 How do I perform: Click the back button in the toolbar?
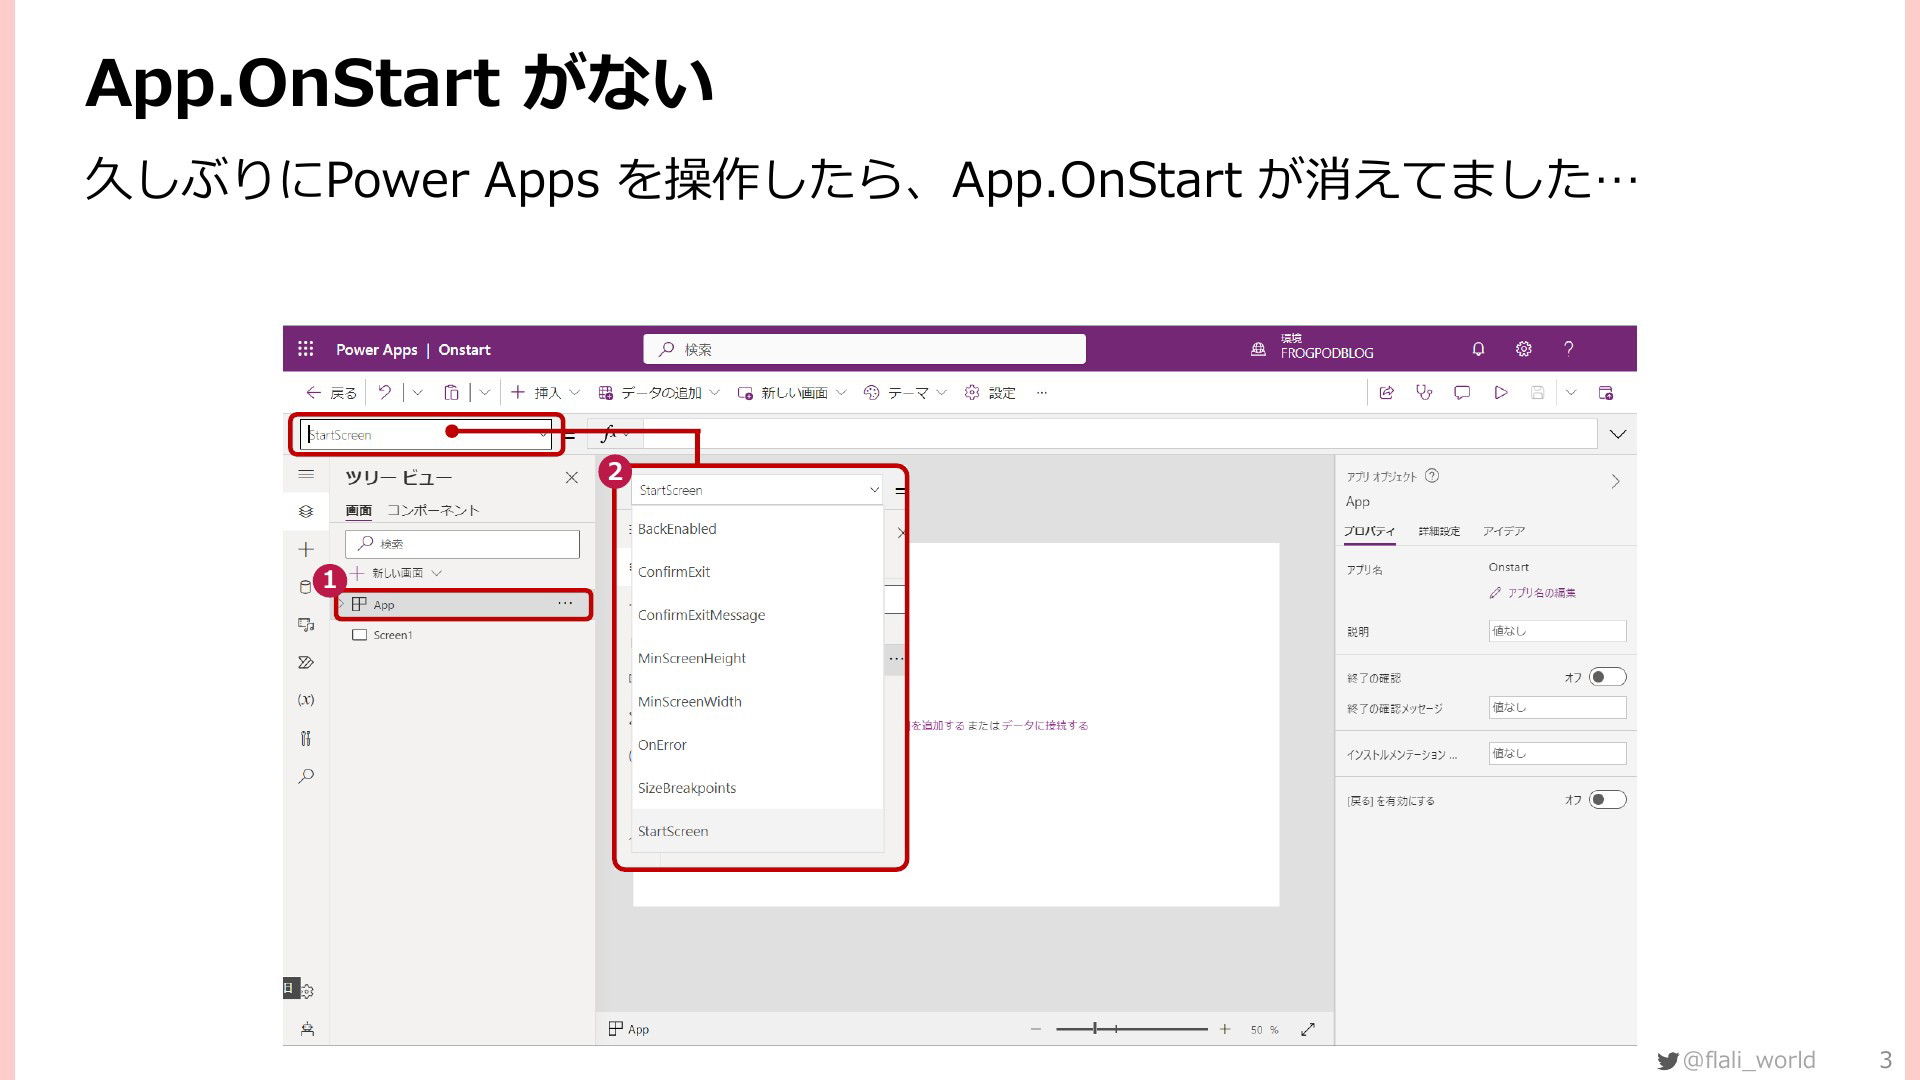(x=331, y=393)
